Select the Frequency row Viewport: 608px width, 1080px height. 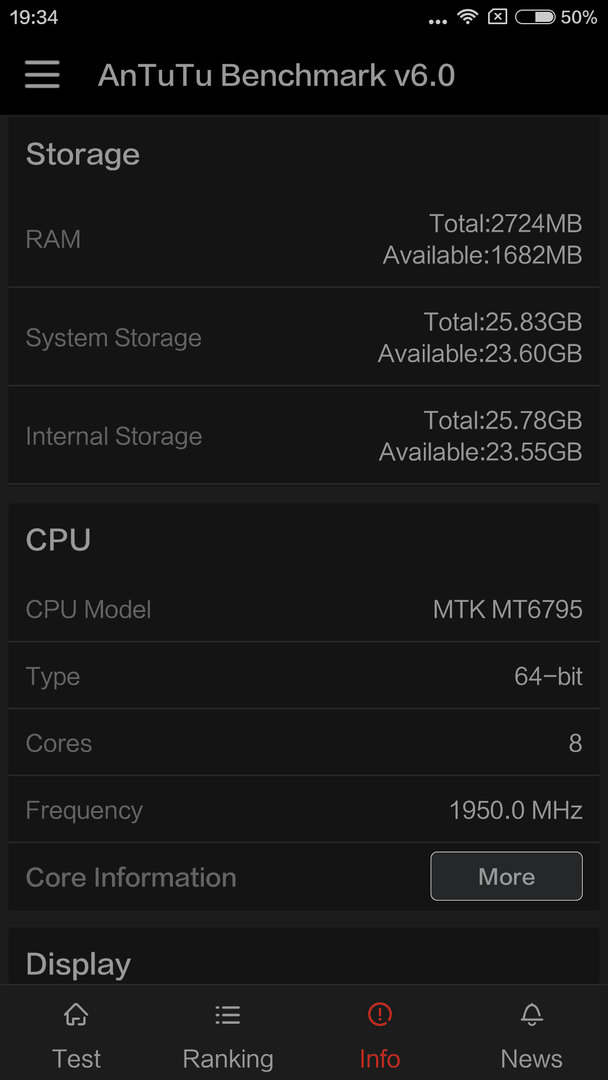(304, 810)
